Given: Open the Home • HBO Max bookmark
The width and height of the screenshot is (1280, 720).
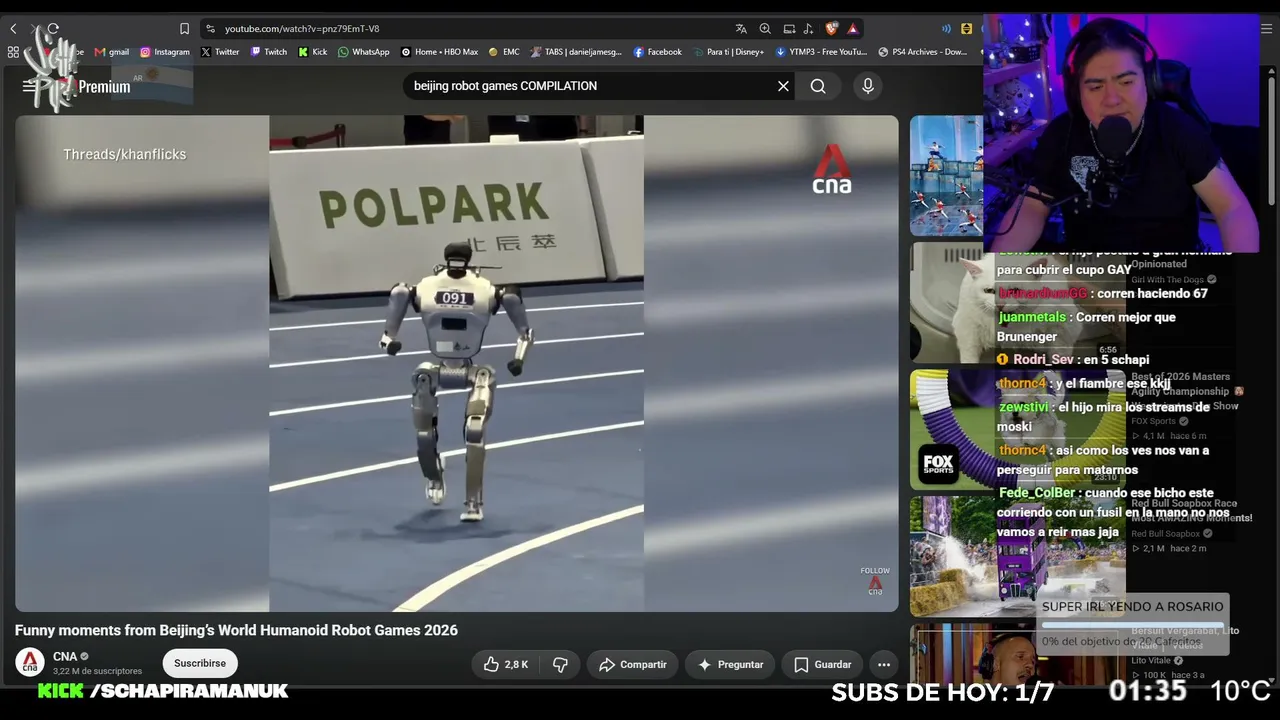Looking at the screenshot, I should (x=440, y=52).
